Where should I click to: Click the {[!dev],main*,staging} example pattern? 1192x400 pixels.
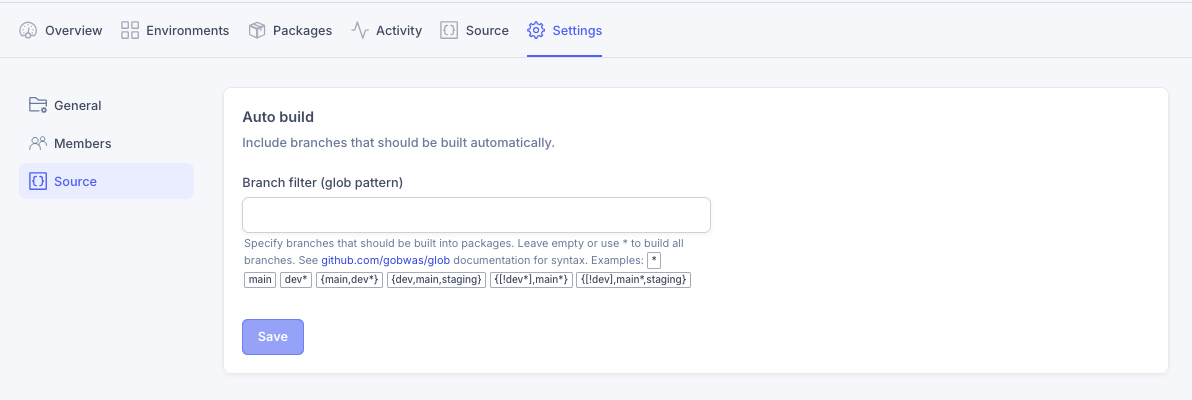click(633, 280)
